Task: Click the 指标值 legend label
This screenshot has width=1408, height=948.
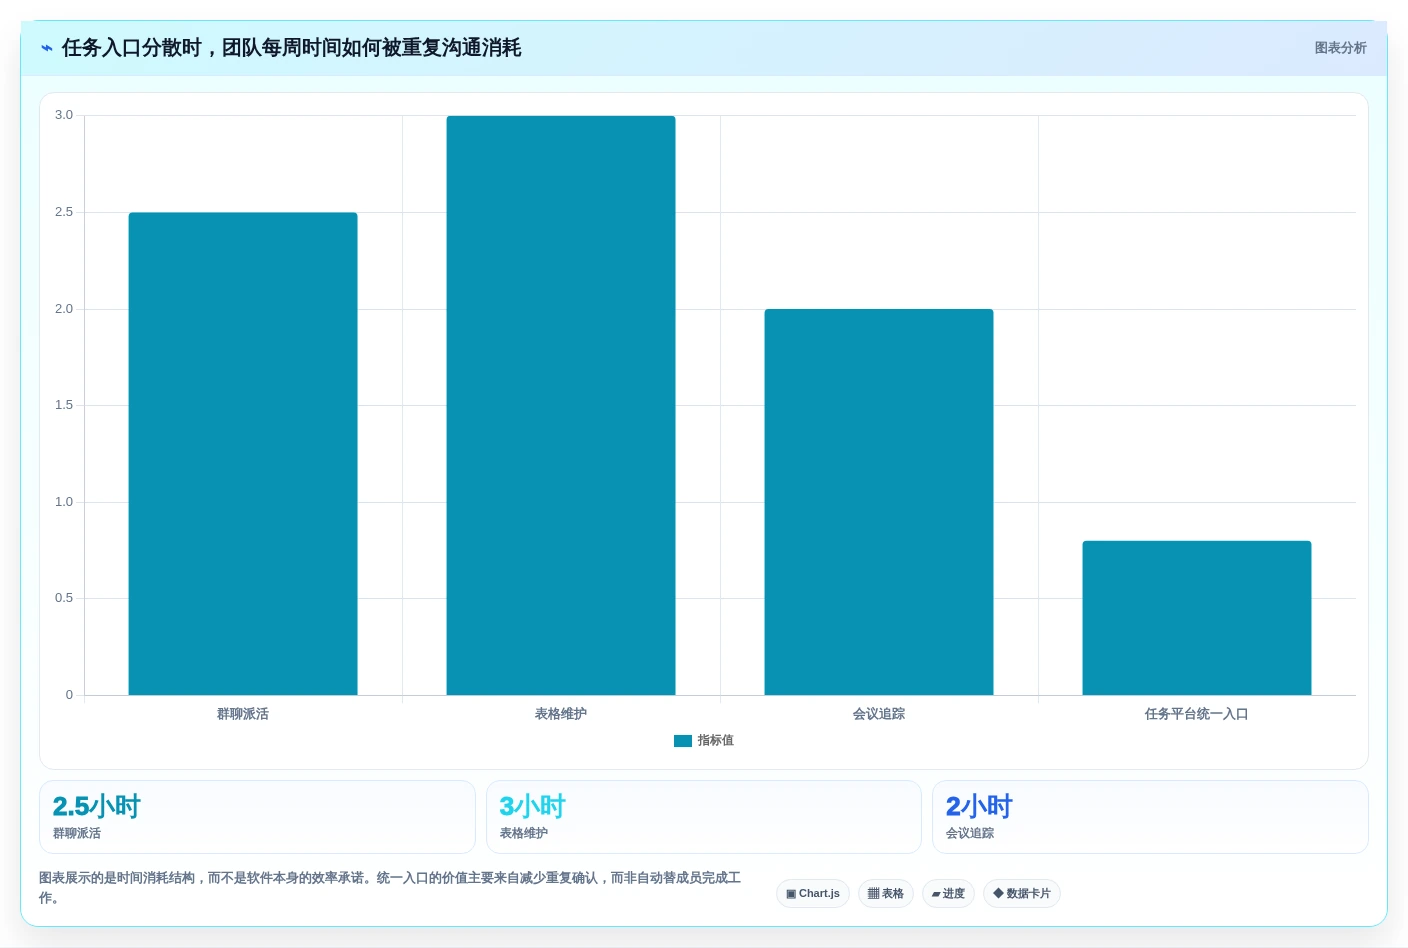Action: click(716, 741)
